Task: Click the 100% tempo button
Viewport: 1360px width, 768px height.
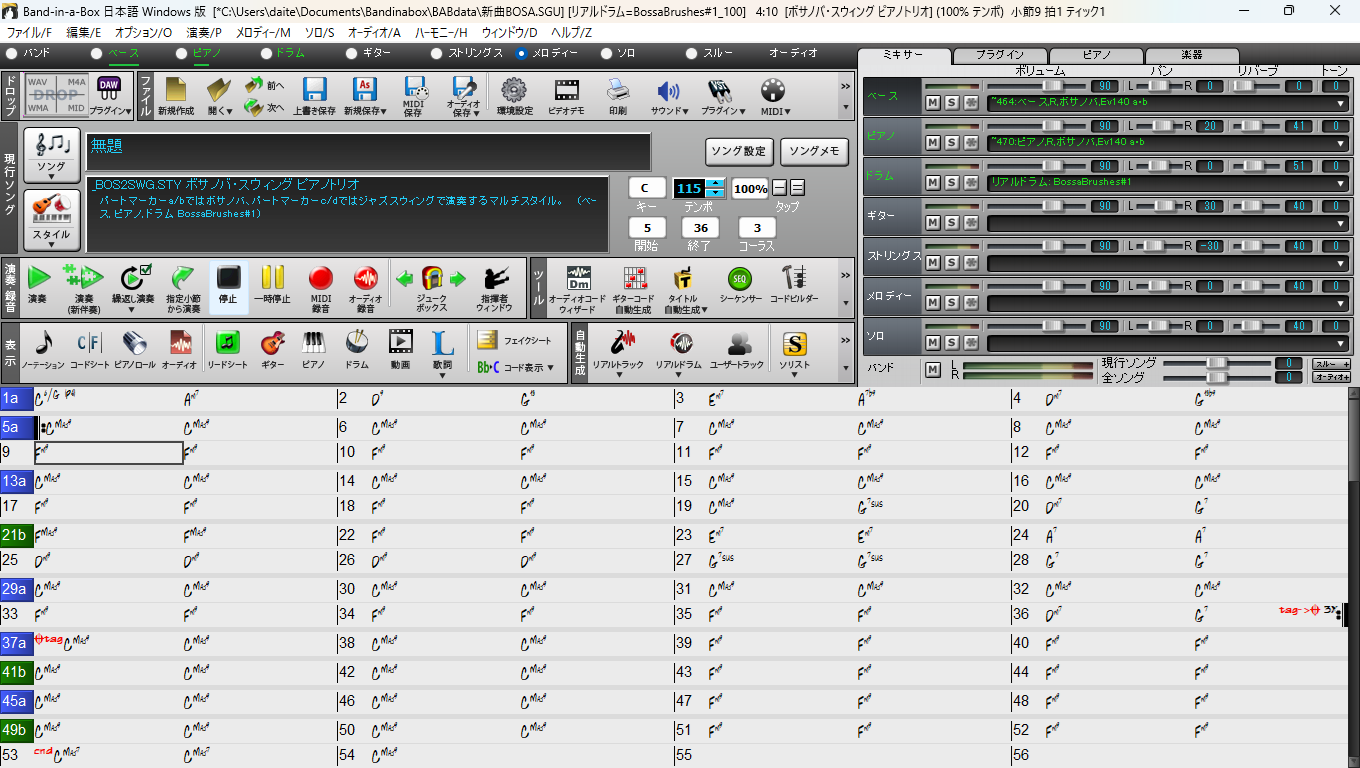Action: click(x=750, y=189)
